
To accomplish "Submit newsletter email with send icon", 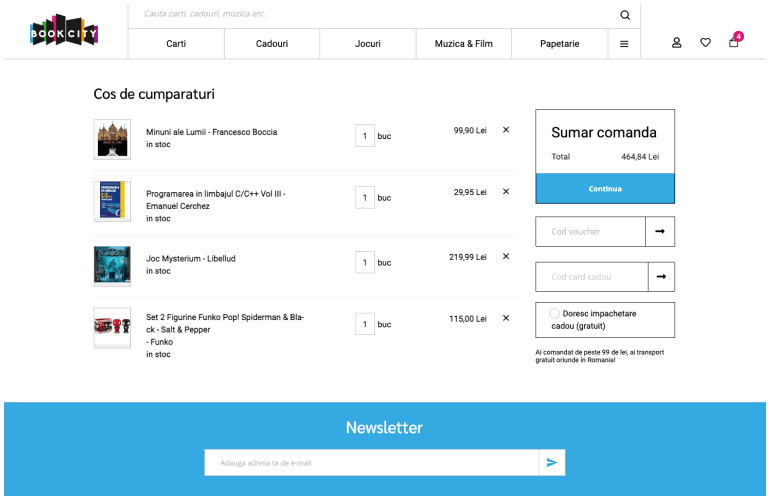I will point(552,463).
